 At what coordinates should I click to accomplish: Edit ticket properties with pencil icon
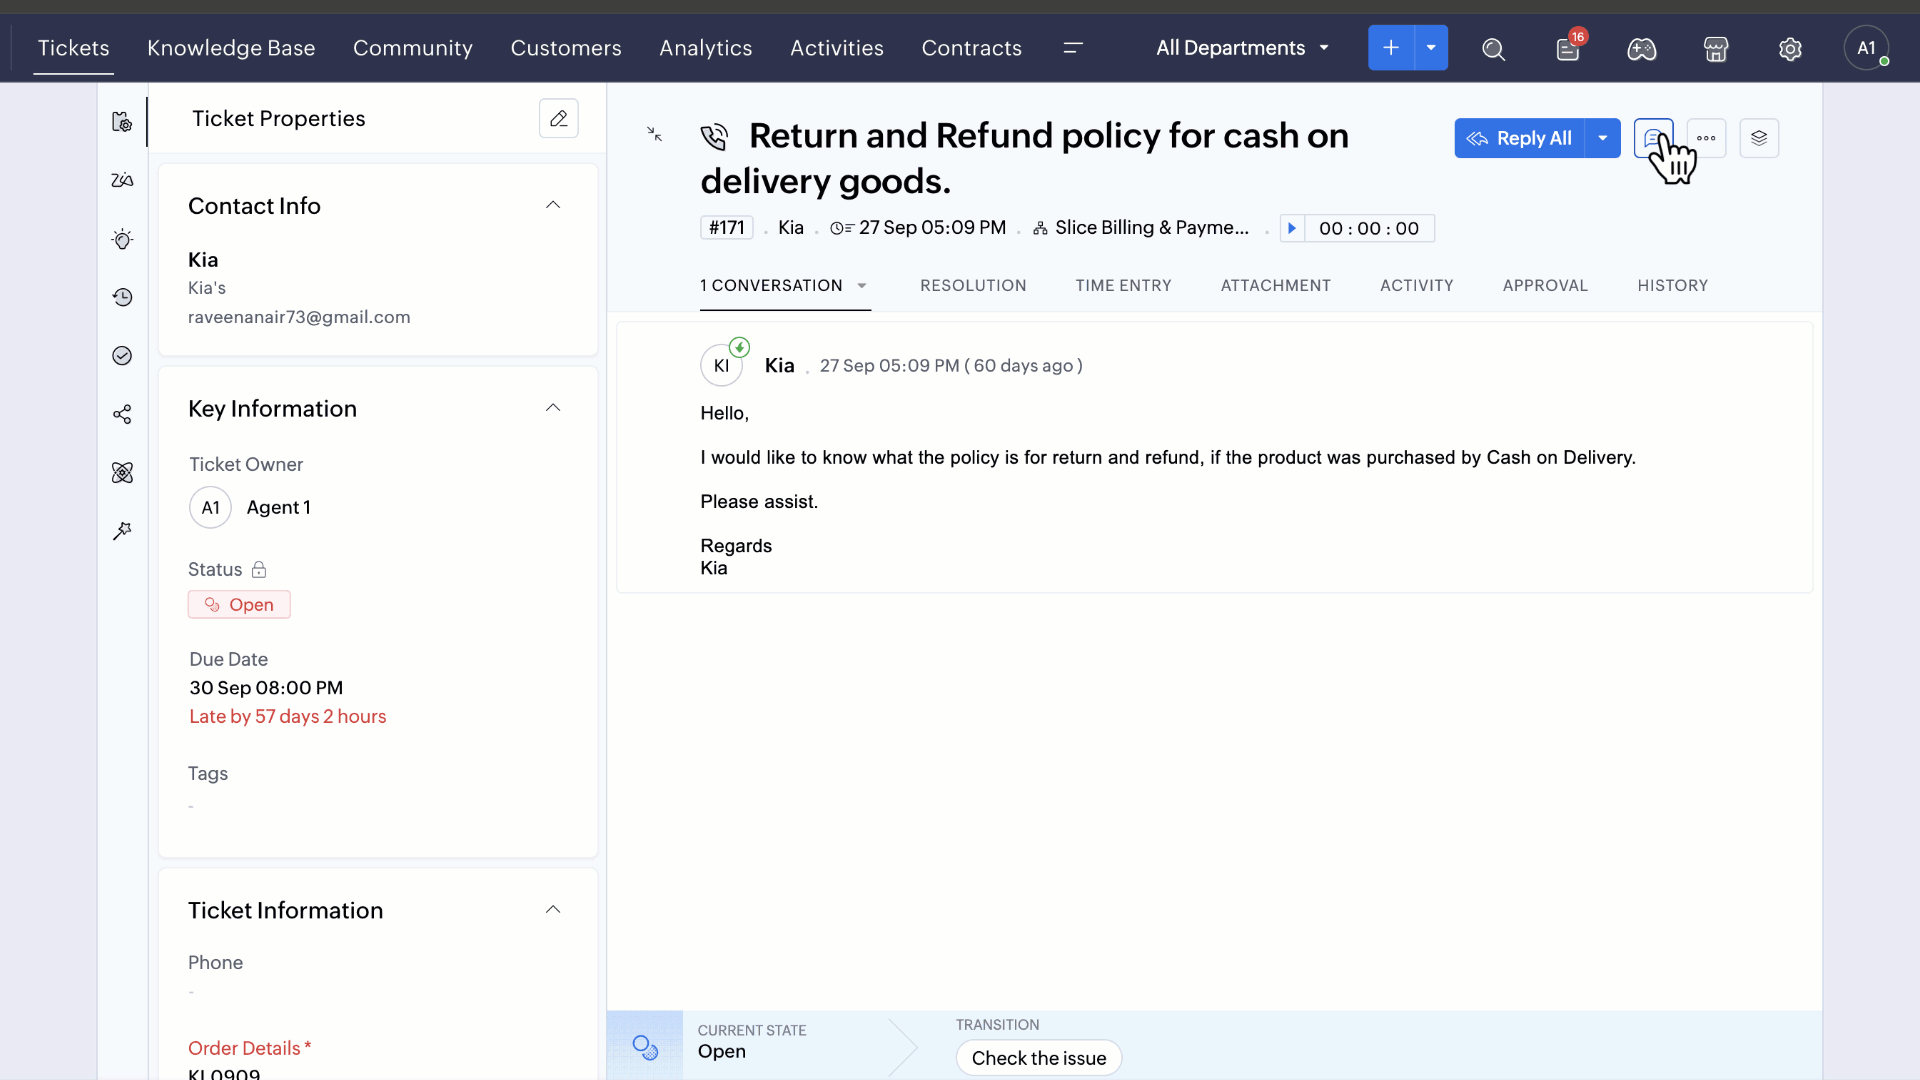point(559,118)
